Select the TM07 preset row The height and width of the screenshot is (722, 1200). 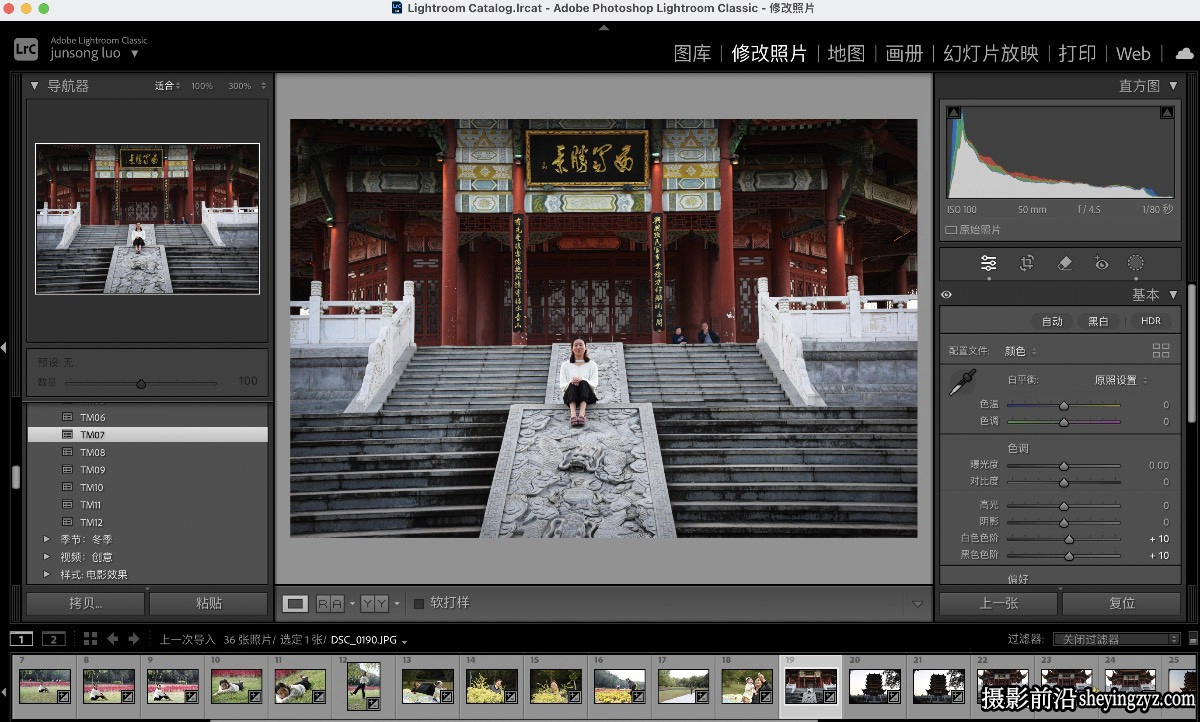[147, 435]
